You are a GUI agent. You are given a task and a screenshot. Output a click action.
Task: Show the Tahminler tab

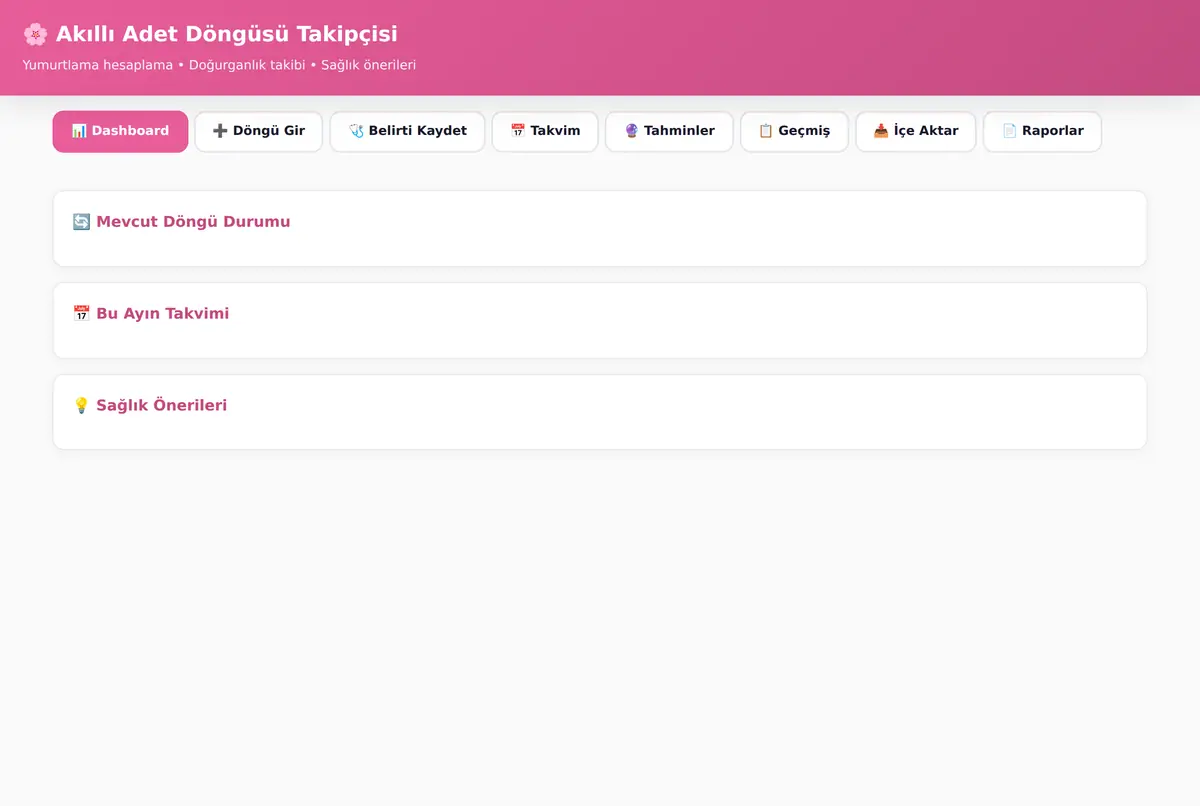point(669,131)
